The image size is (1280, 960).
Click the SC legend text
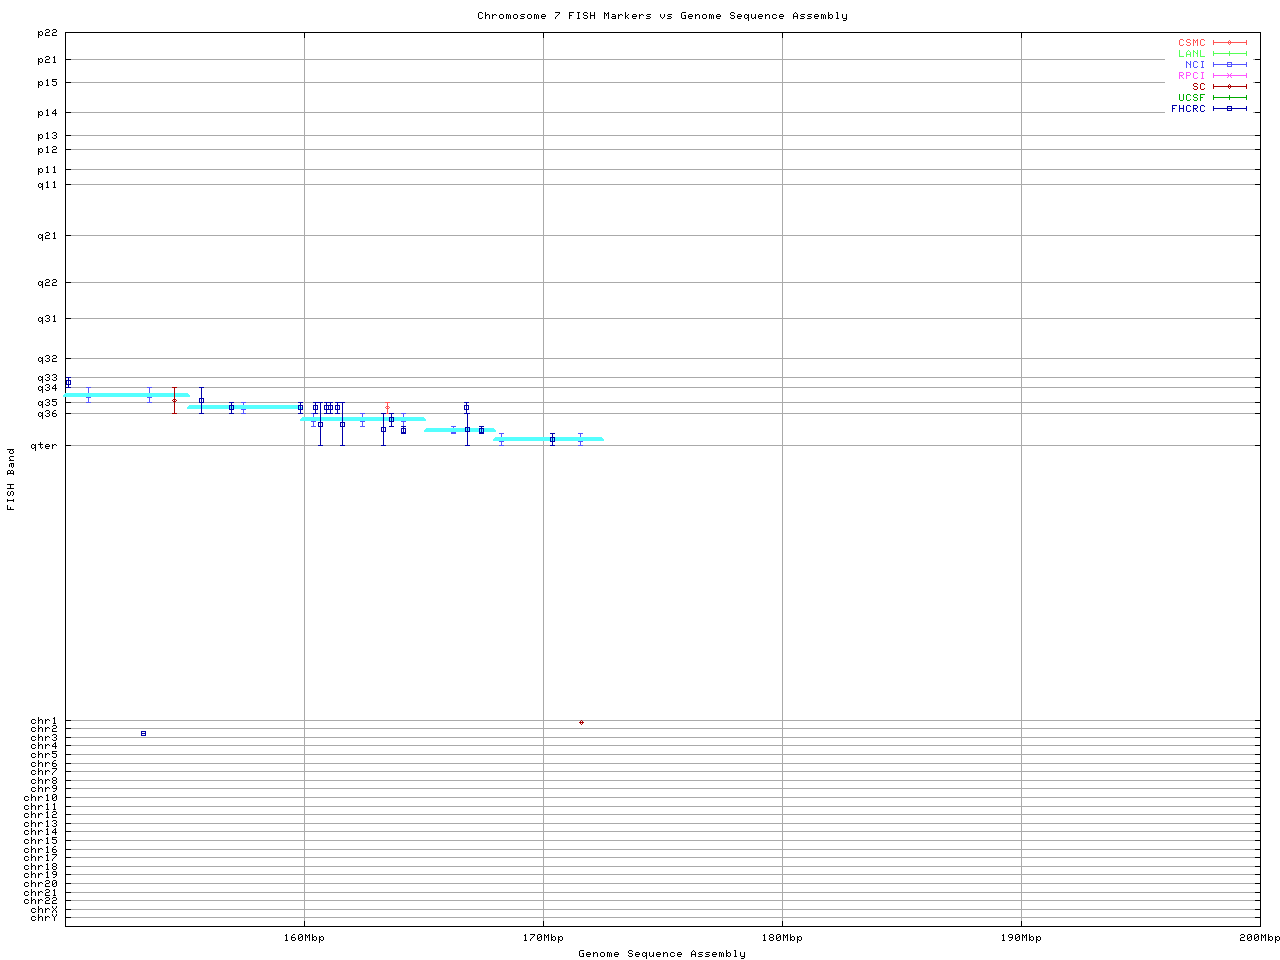(x=1199, y=86)
